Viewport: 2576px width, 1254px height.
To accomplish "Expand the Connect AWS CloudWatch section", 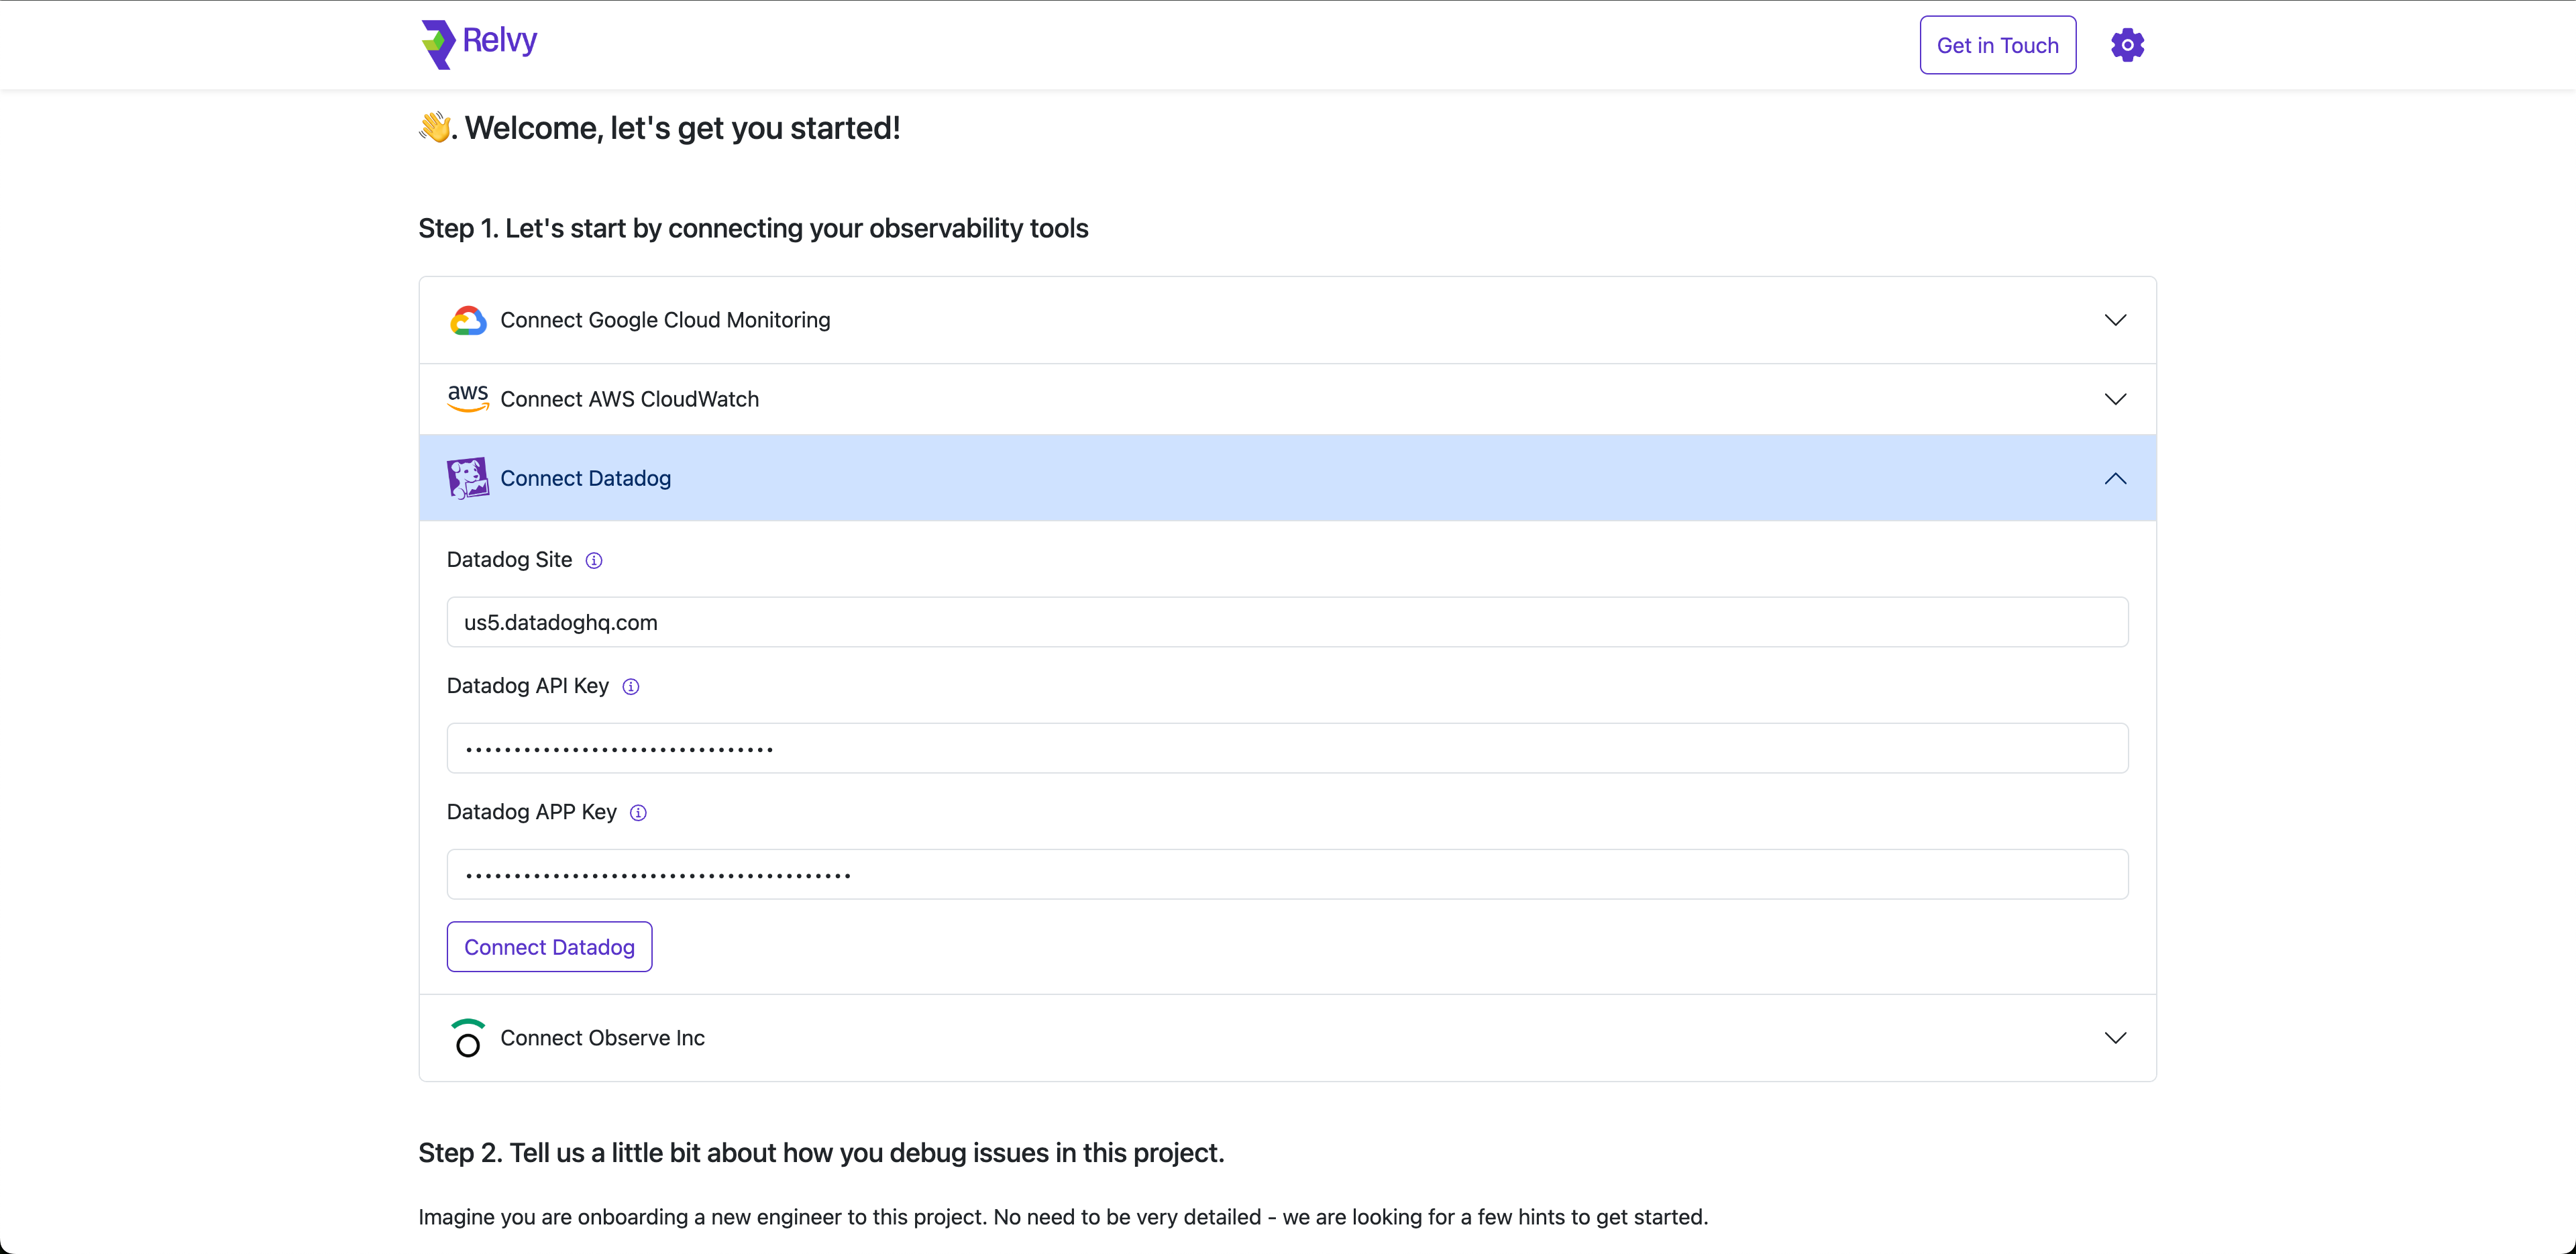I will click(x=2116, y=398).
